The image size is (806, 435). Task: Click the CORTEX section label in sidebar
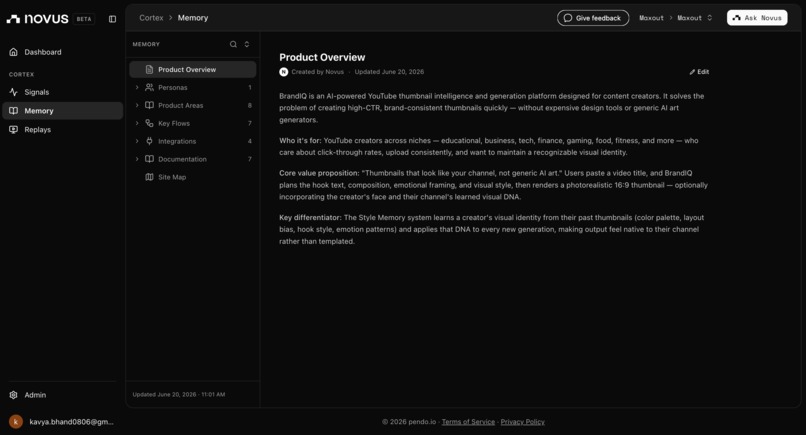[22, 75]
